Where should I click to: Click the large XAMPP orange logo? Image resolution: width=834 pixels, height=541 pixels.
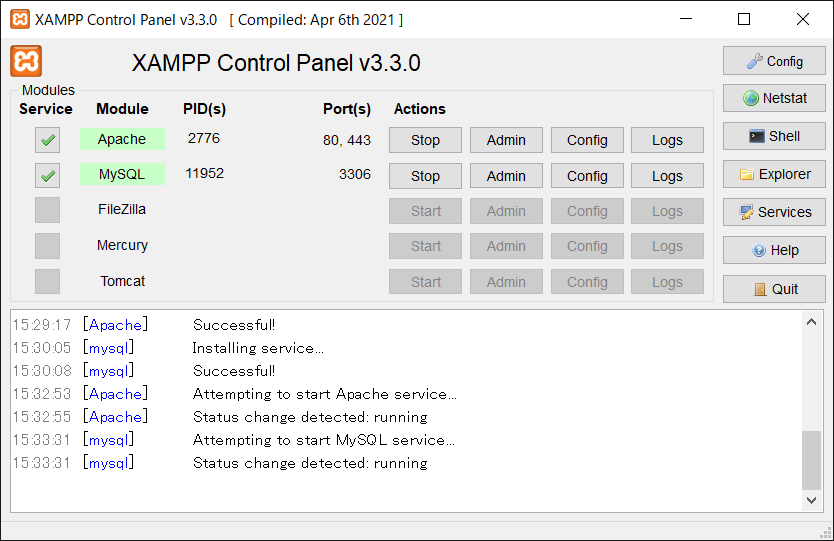pyautogui.click(x=26, y=61)
